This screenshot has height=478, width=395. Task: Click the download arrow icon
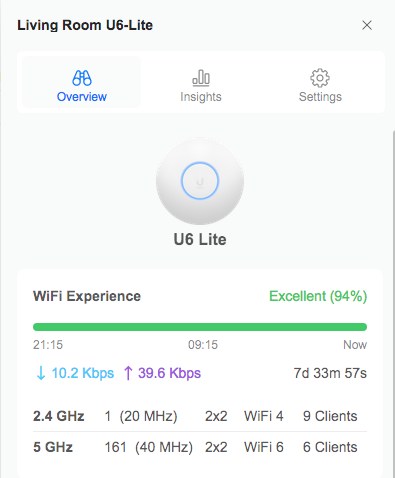point(41,373)
